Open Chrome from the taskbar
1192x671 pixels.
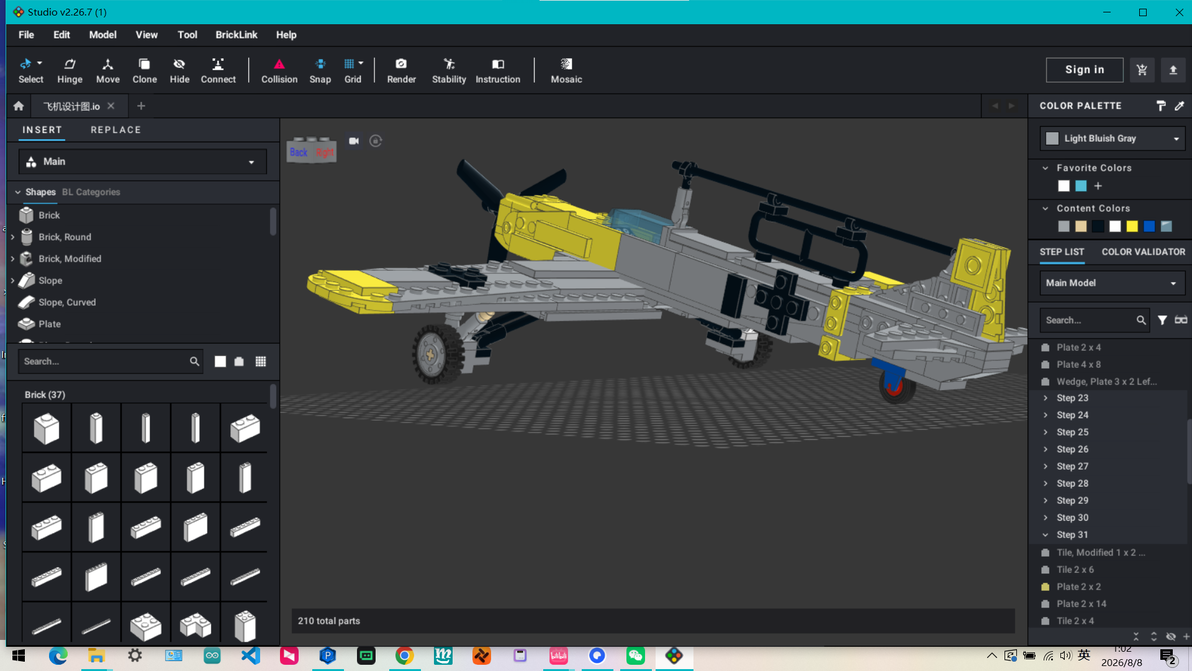click(404, 656)
